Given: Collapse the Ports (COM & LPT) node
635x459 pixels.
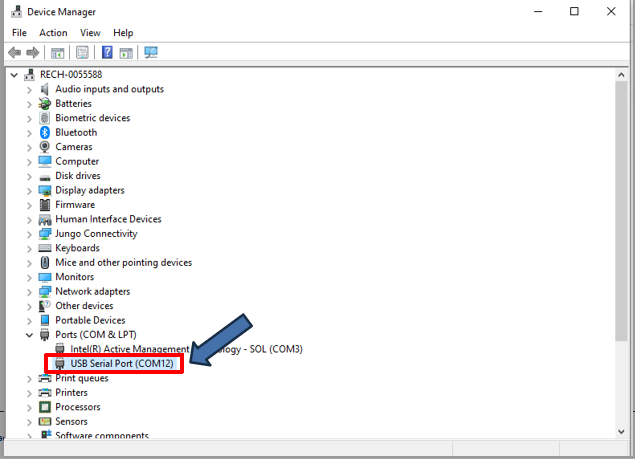Looking at the screenshot, I should click(29, 335).
